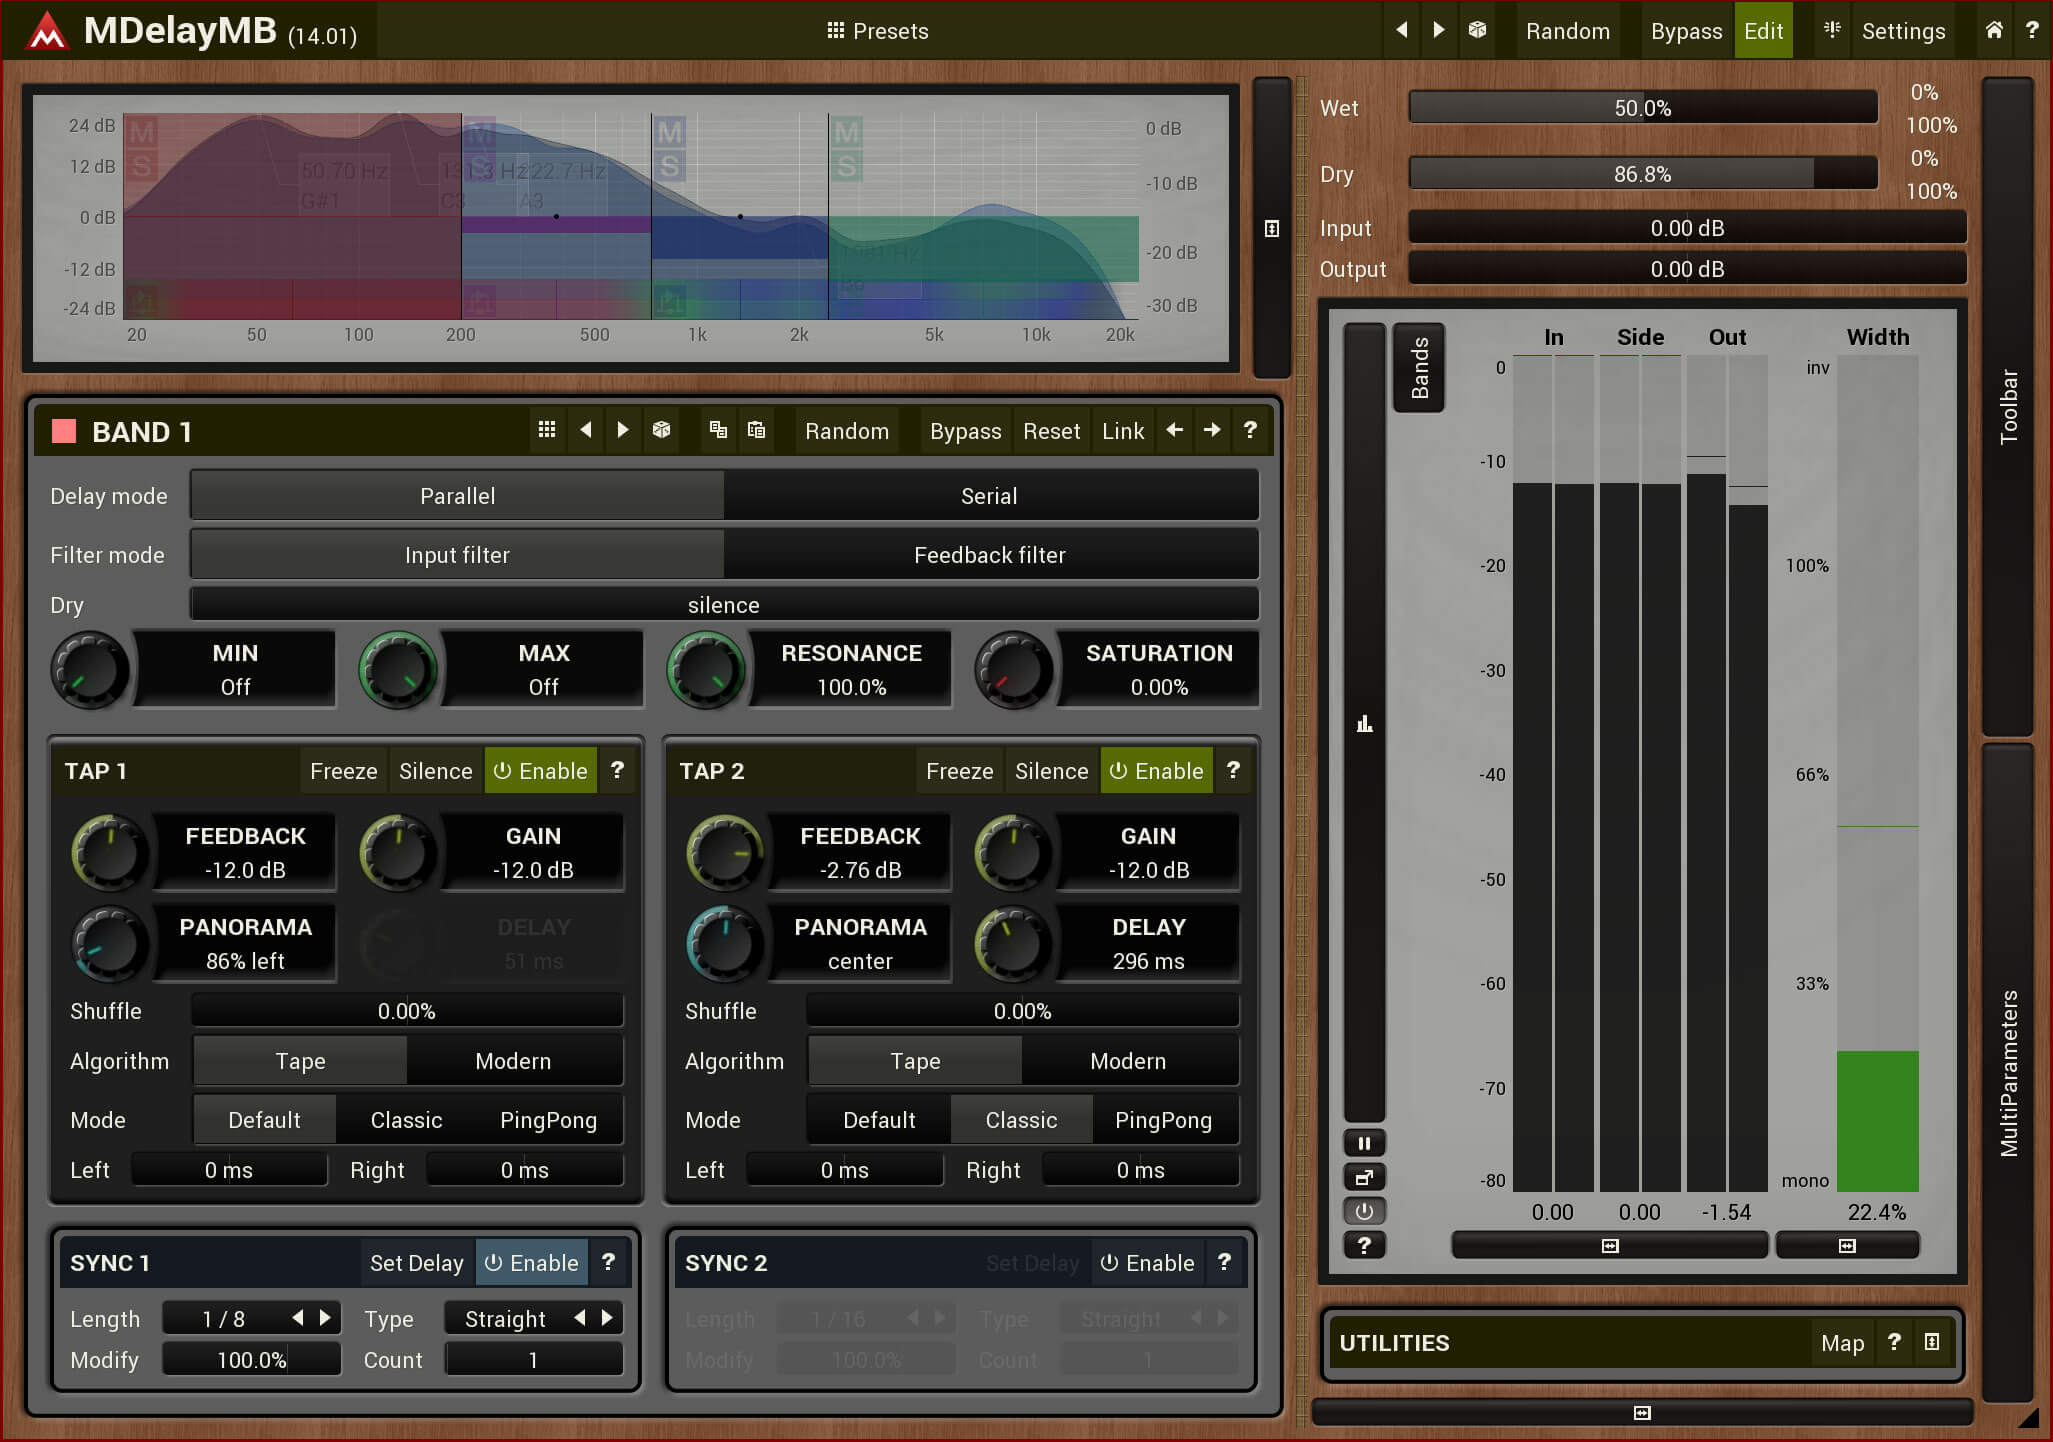Screen dimensions: 2053x1442
Task: Open the Utilities Map button
Action: (1842, 1343)
